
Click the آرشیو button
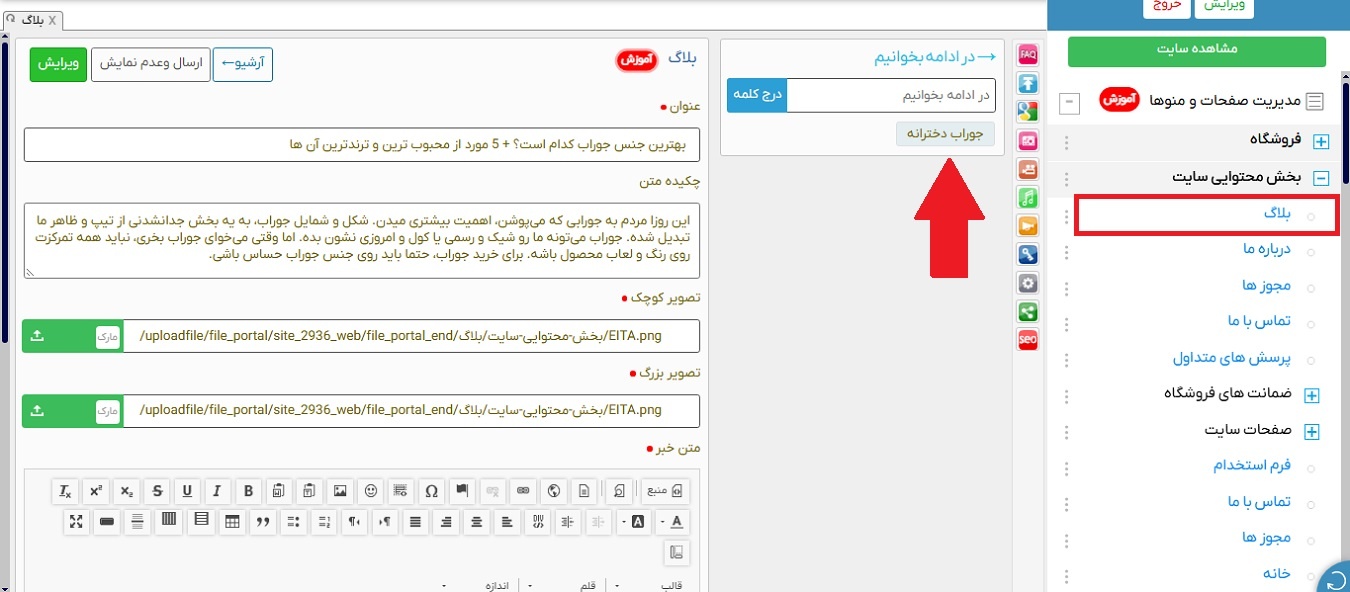(243, 64)
